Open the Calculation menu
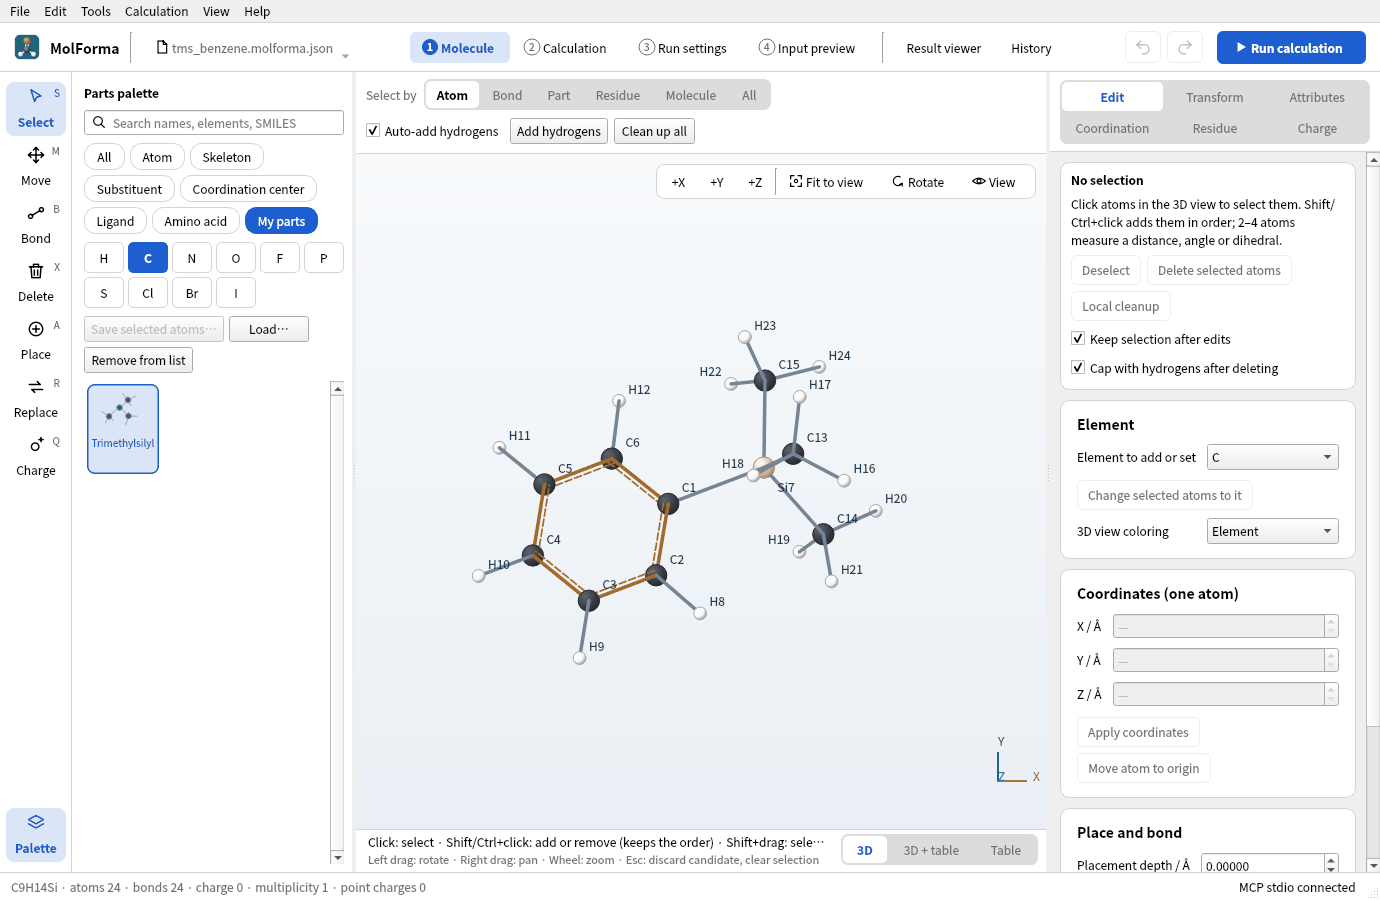This screenshot has width=1380, height=900. pos(156,11)
